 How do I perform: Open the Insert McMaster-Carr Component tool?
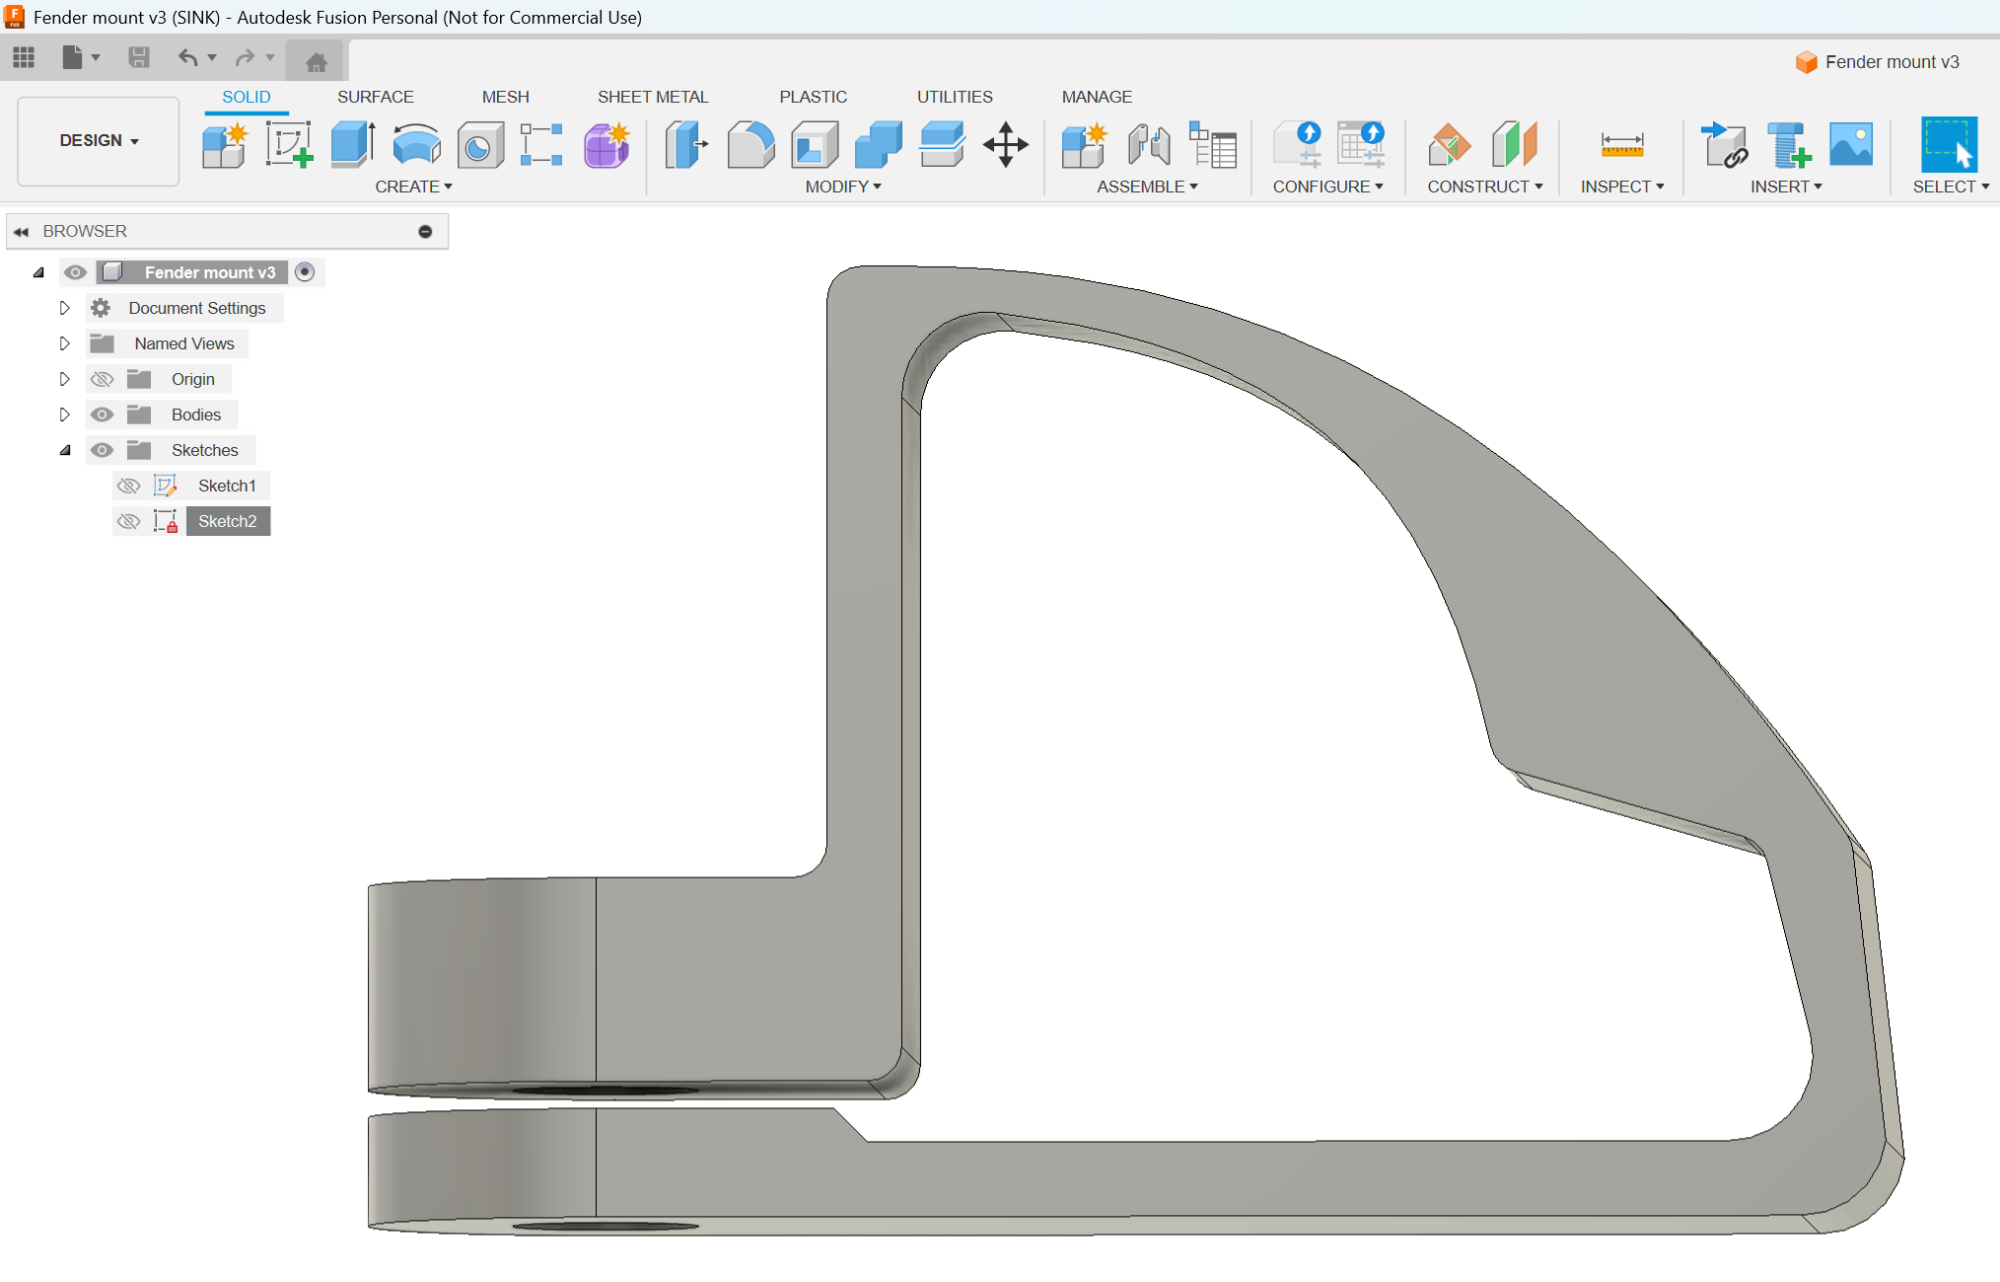point(1788,145)
